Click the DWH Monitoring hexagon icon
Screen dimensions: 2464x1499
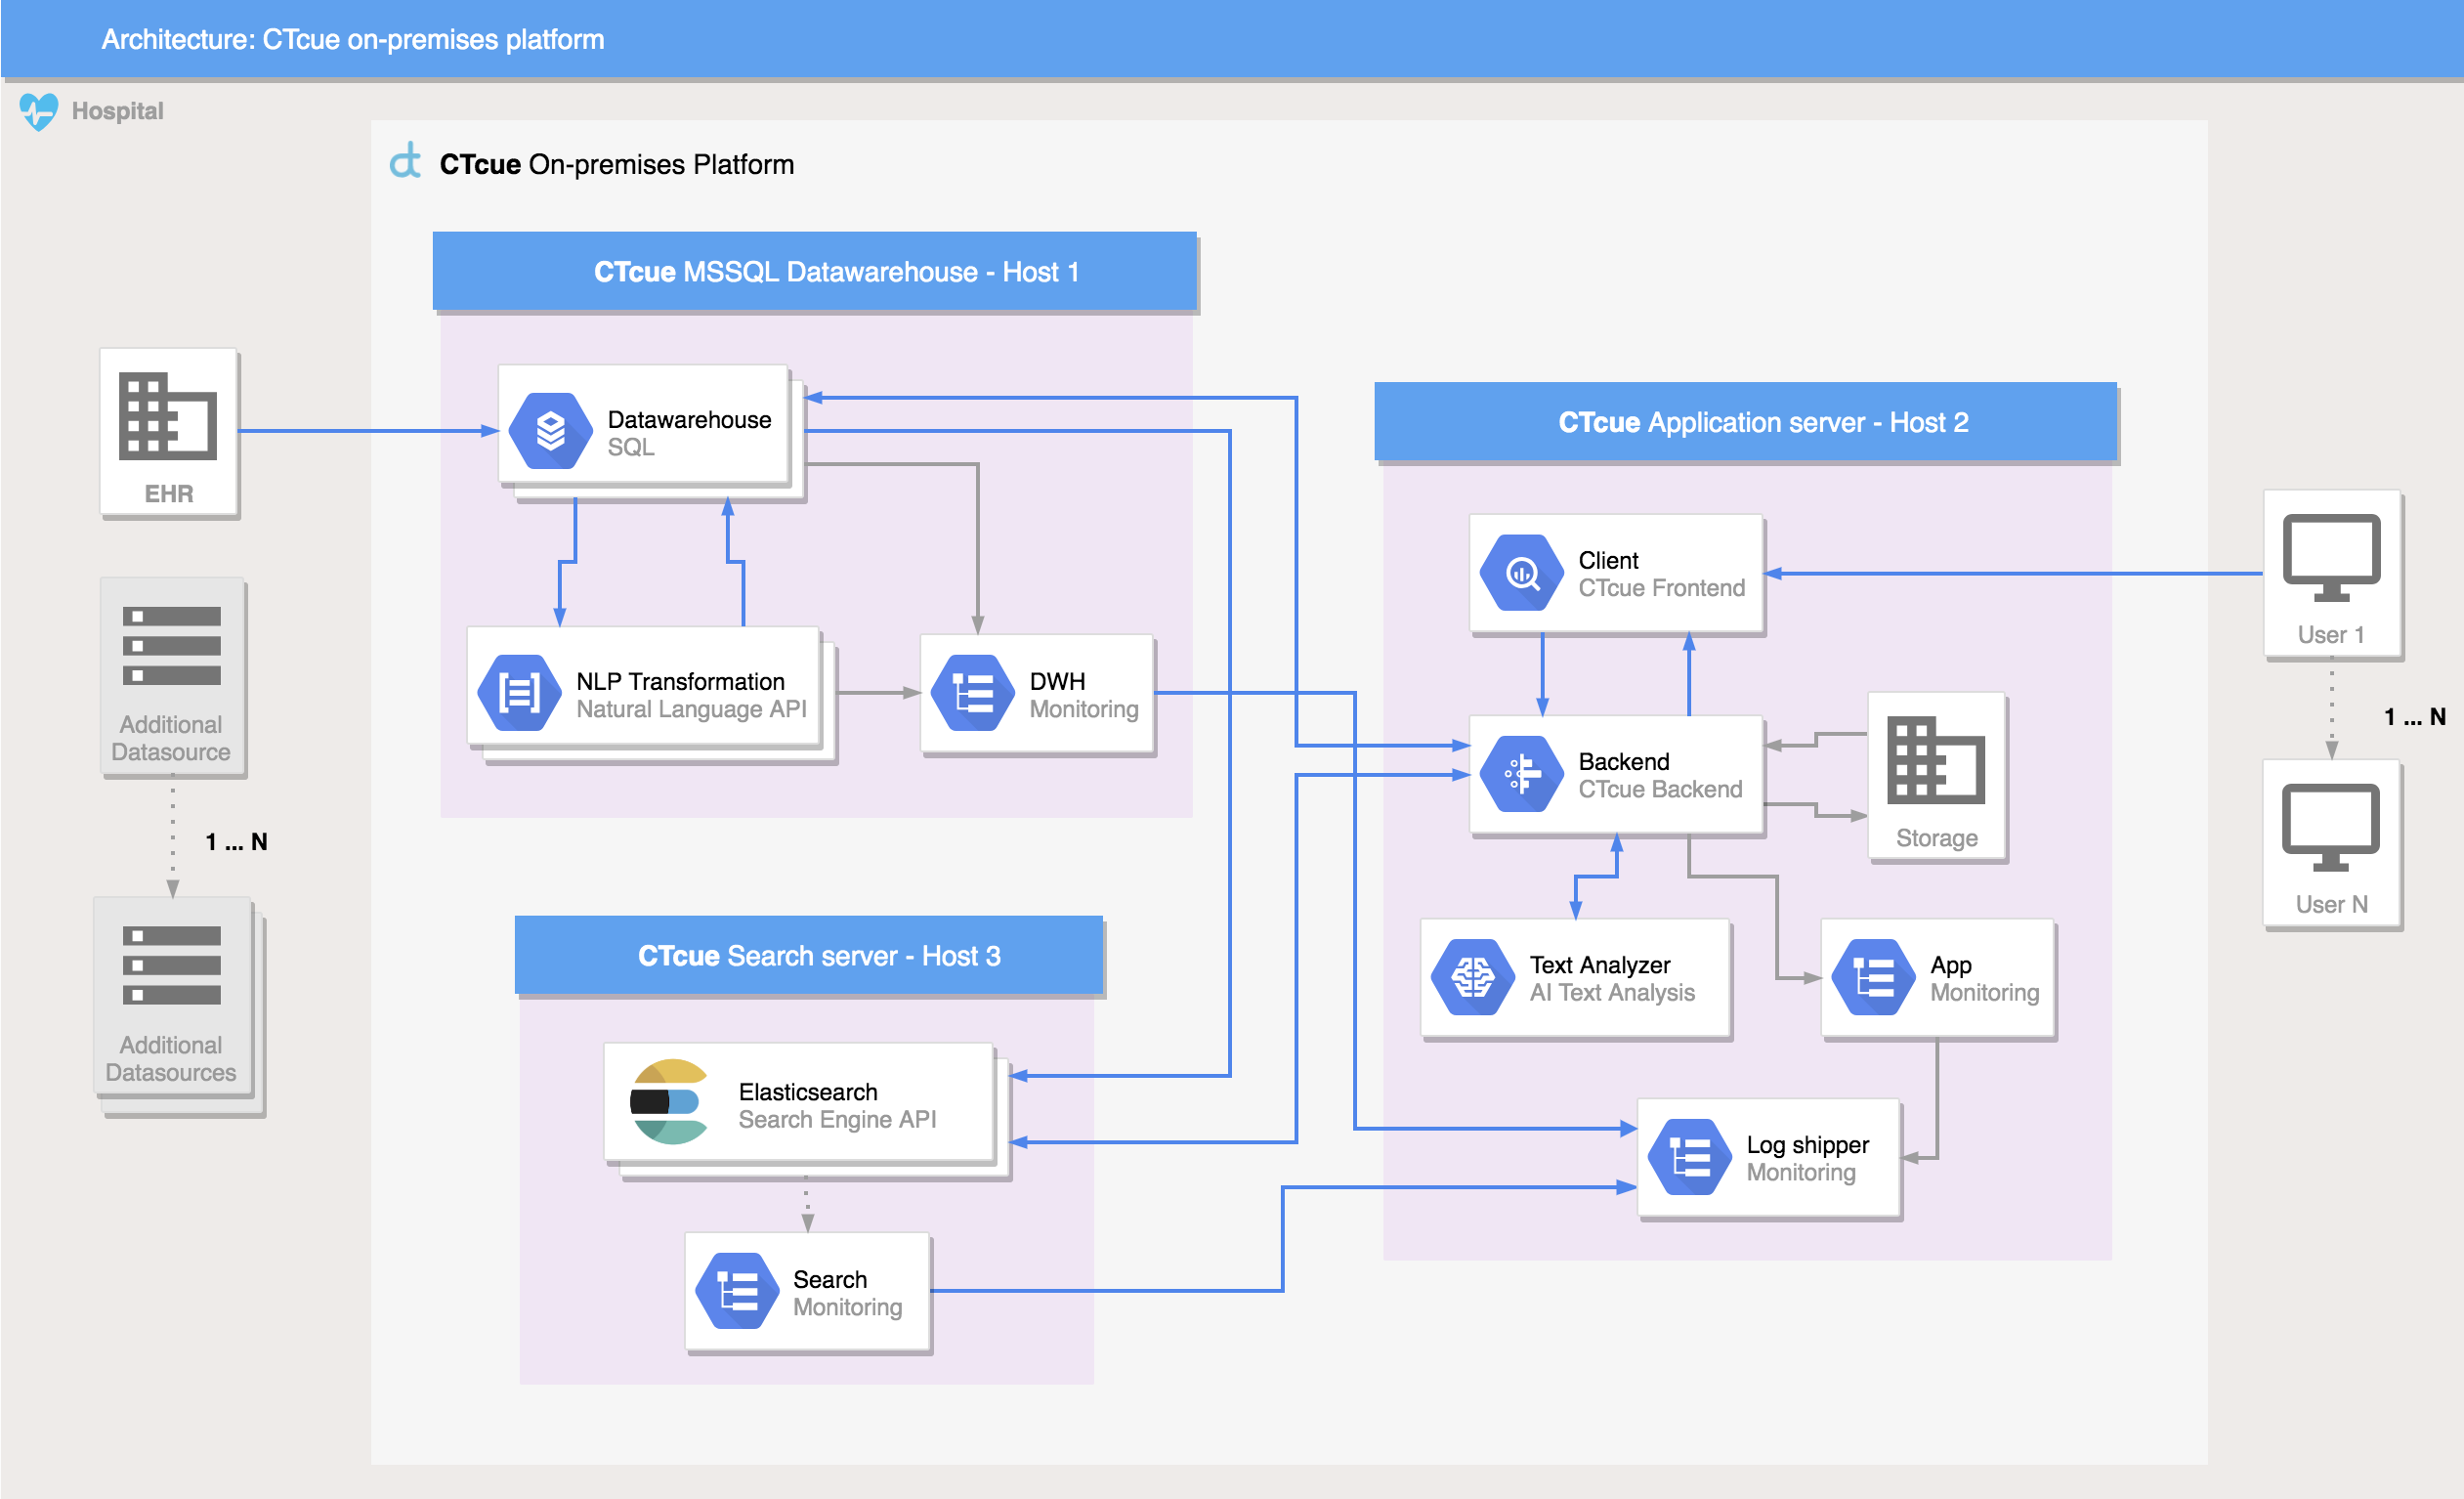pos(972,693)
